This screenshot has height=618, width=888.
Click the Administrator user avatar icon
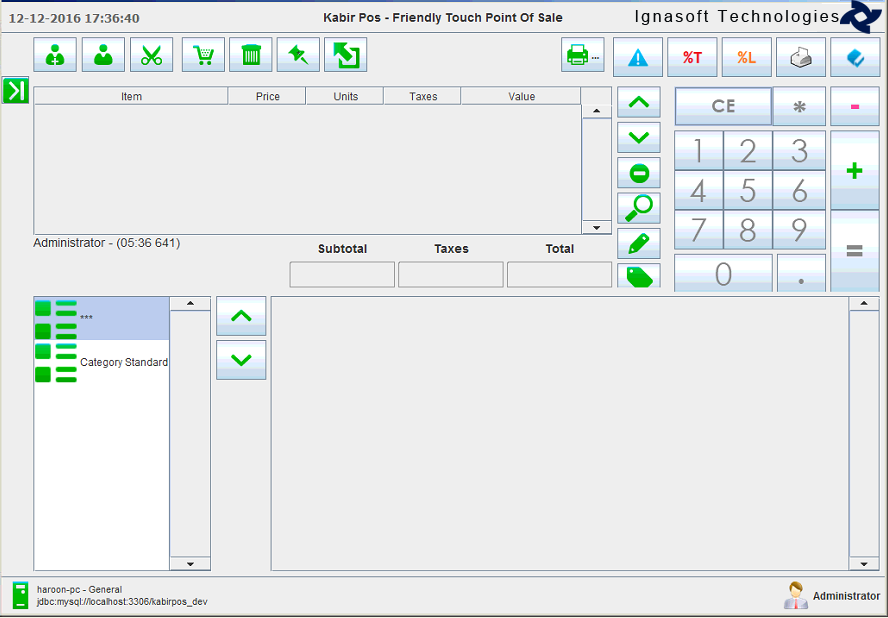tap(796, 595)
